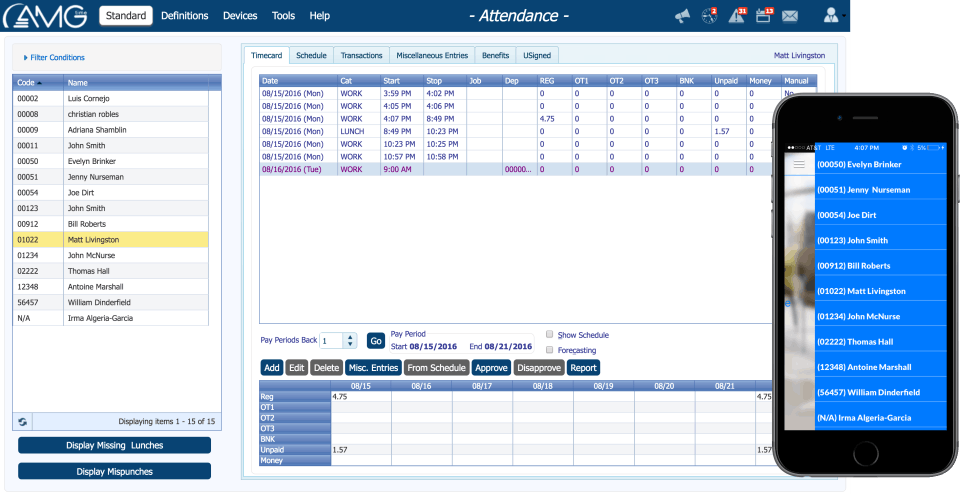This screenshot has height=494, width=960.
Task: Toggle the Forecasting checkbox
Action: click(x=550, y=350)
